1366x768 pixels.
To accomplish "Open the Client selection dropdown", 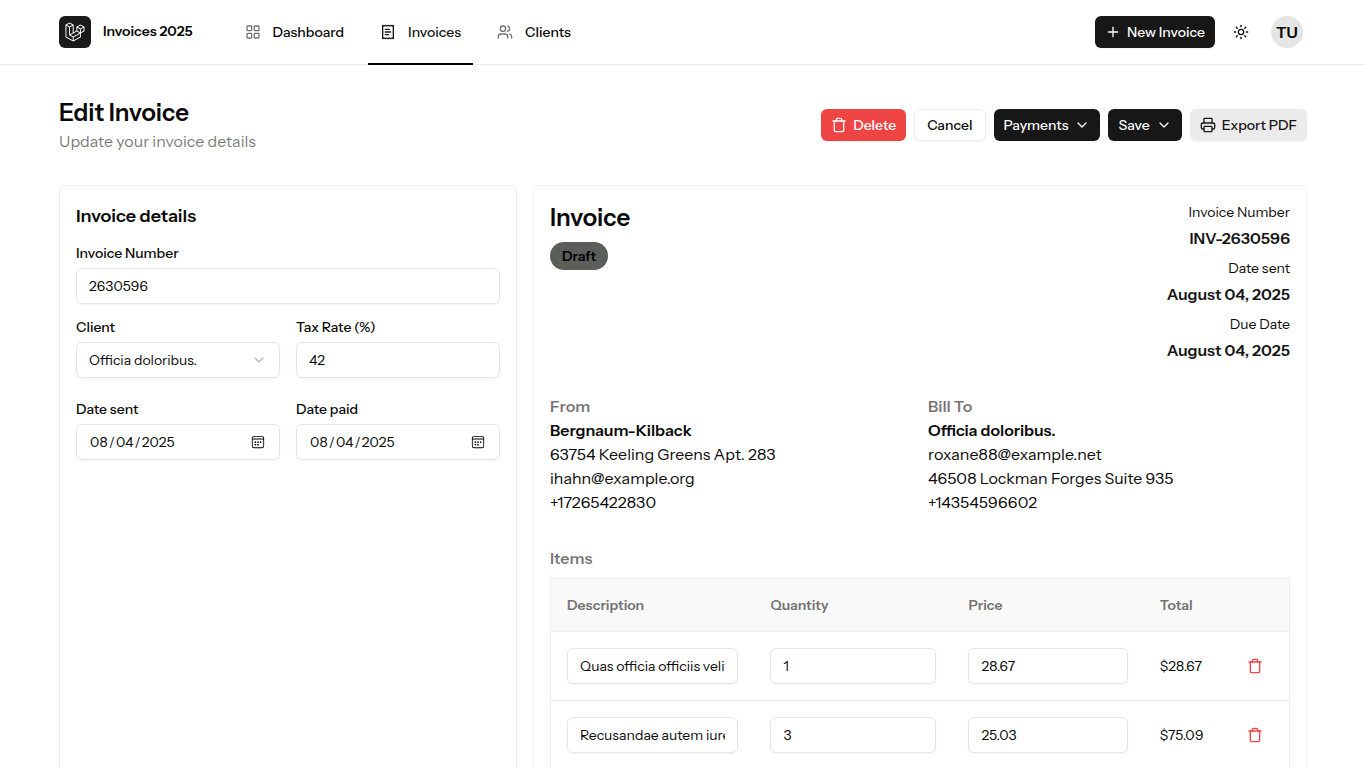I will (178, 360).
